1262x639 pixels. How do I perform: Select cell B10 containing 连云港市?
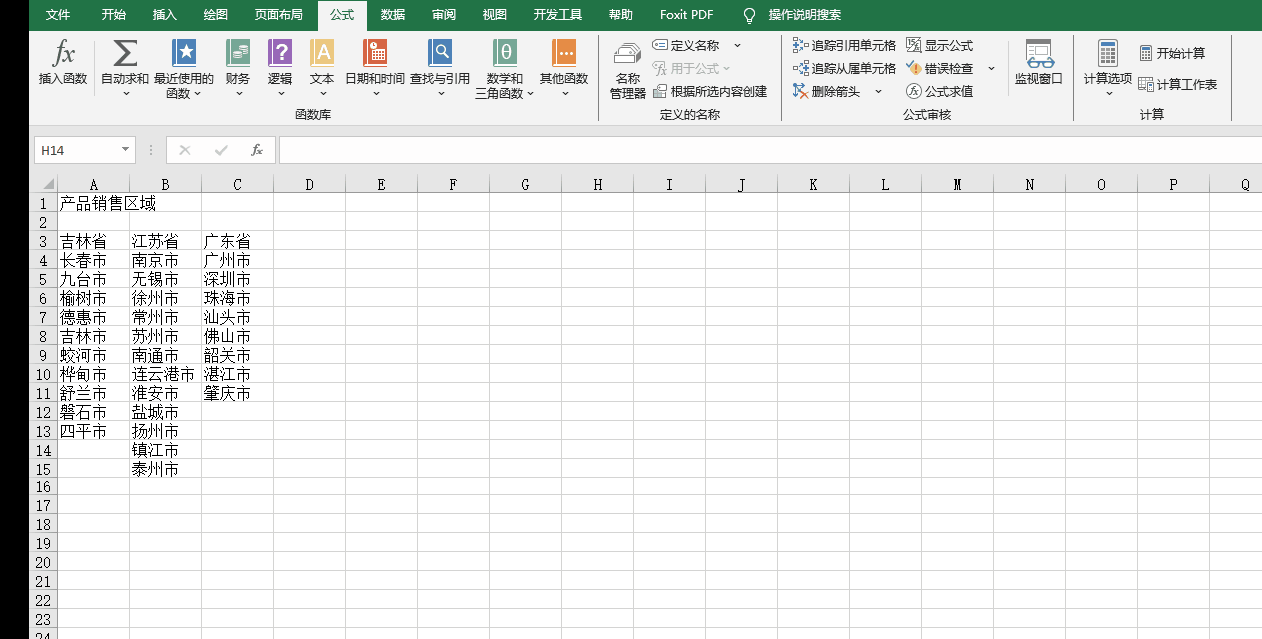165,374
